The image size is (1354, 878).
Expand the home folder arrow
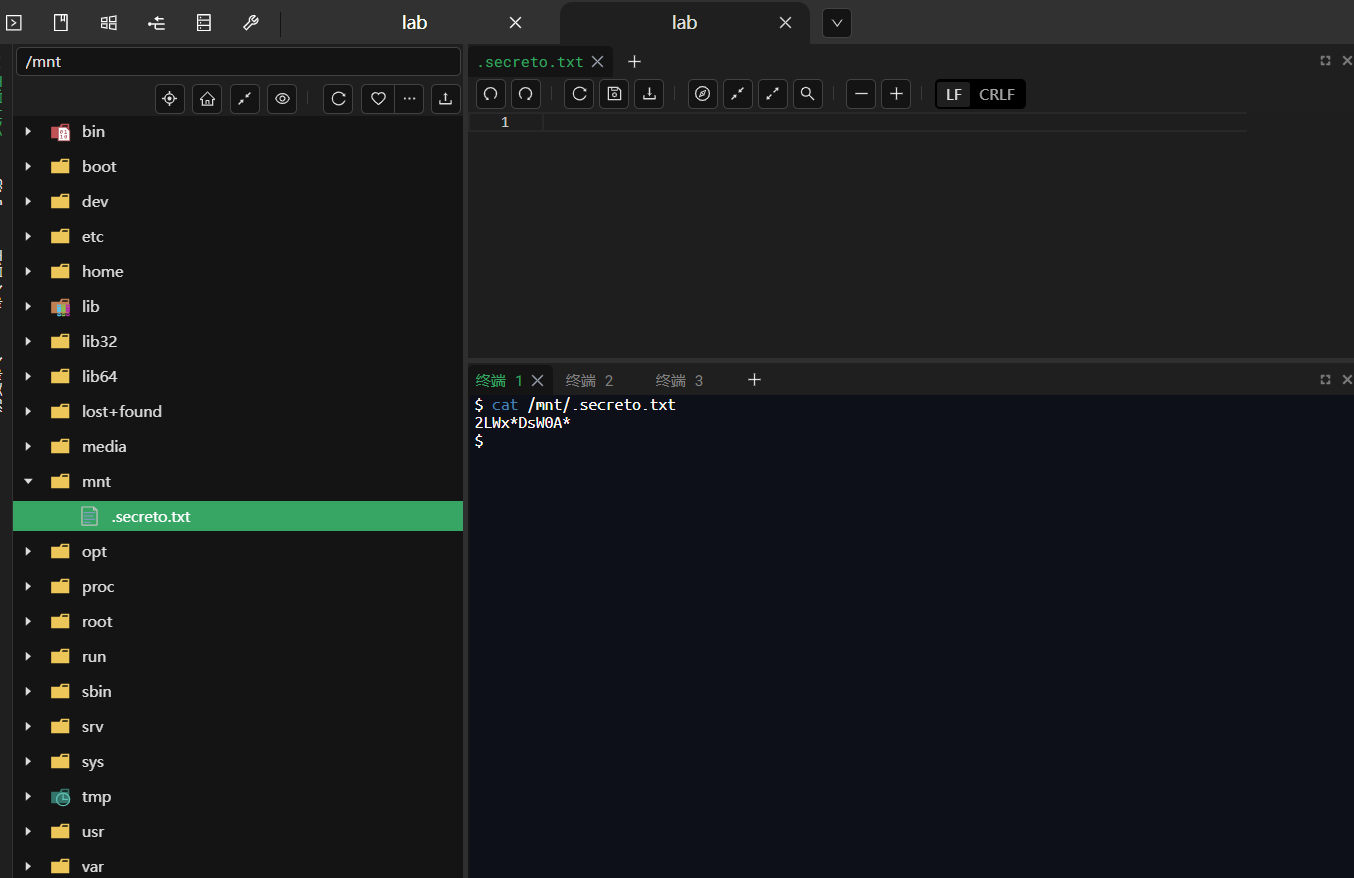28,272
